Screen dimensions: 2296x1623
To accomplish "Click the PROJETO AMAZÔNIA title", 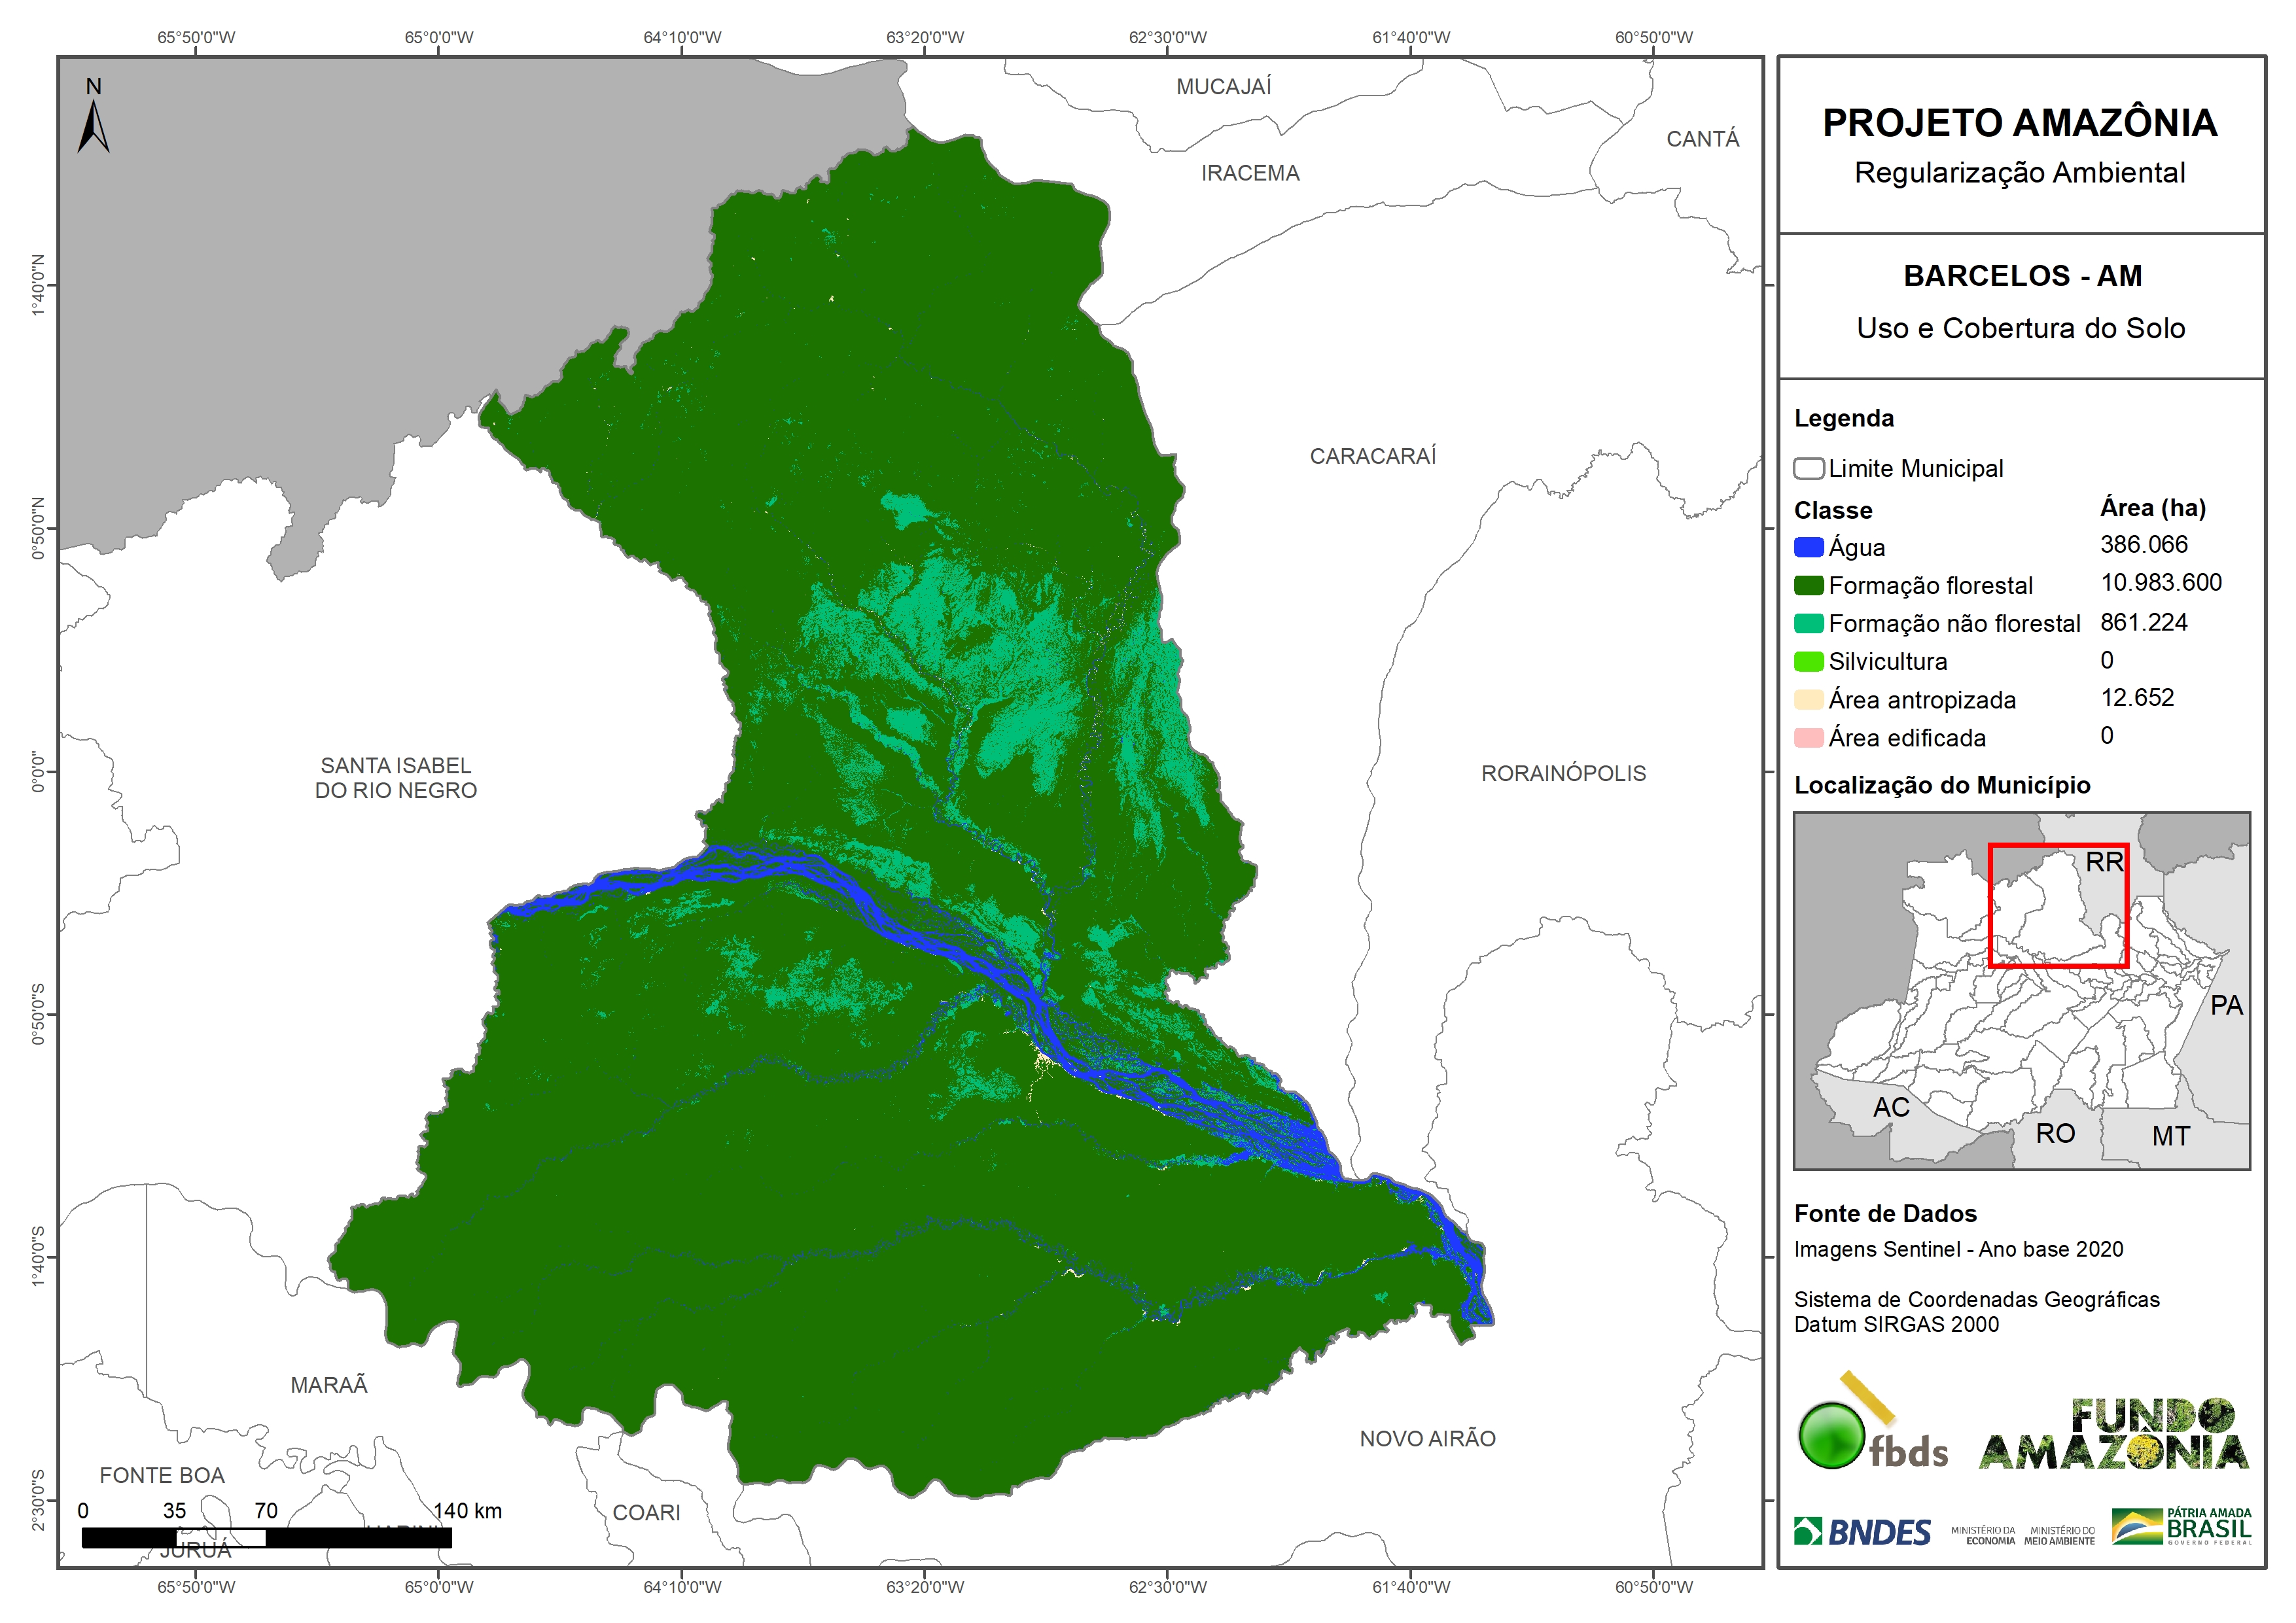I will (x=2019, y=123).
